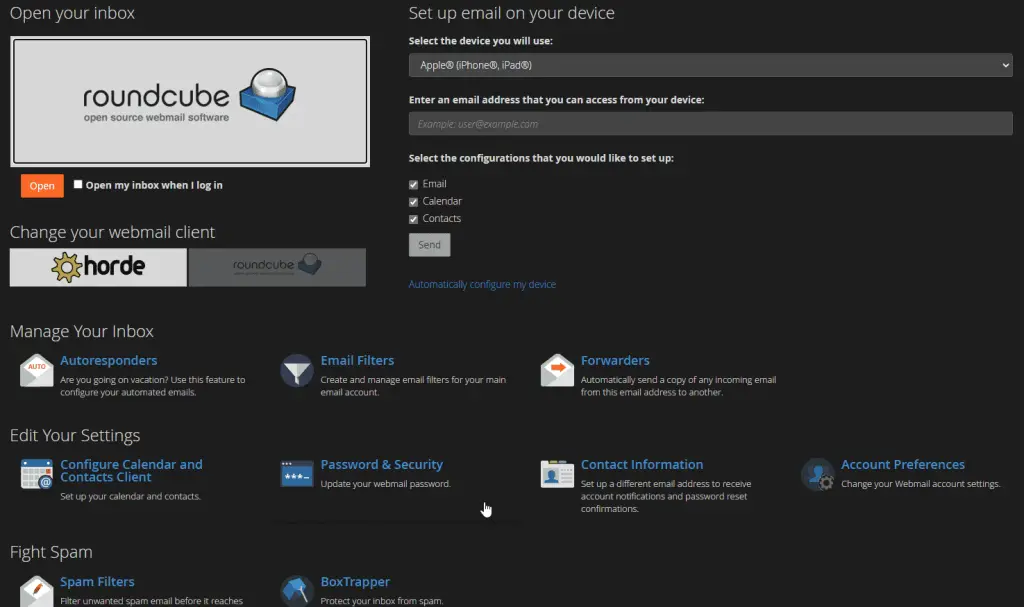This screenshot has height=607, width=1024.
Task: Open Configure Calendar and Contacts Client link
Action: 131,470
